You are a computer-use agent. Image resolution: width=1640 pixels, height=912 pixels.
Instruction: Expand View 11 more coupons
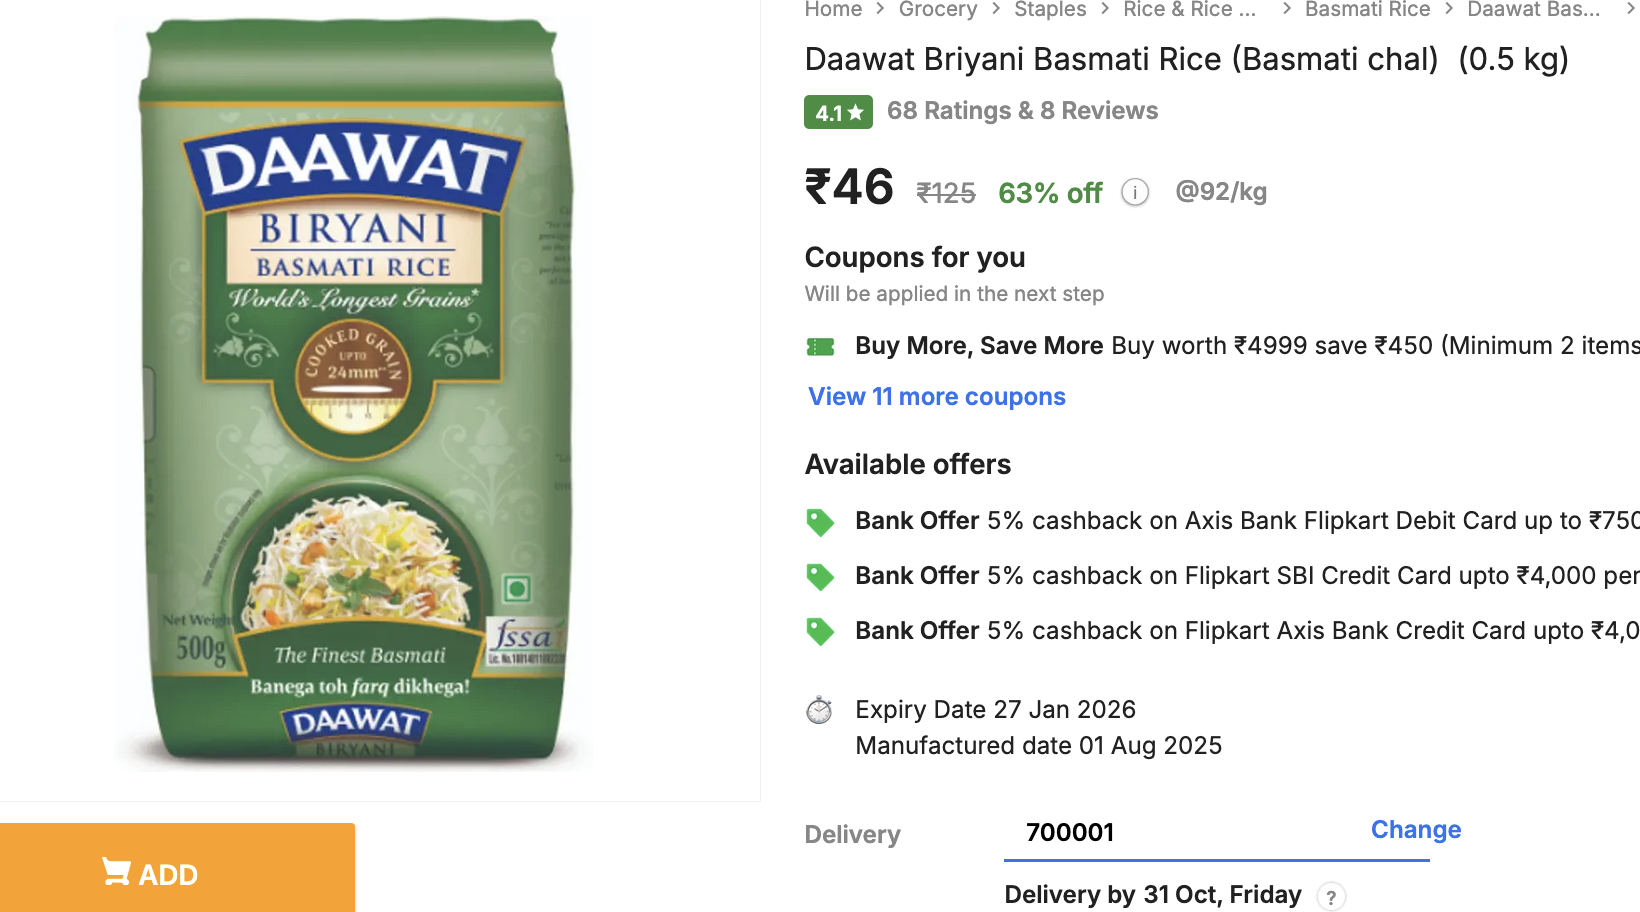point(937,397)
